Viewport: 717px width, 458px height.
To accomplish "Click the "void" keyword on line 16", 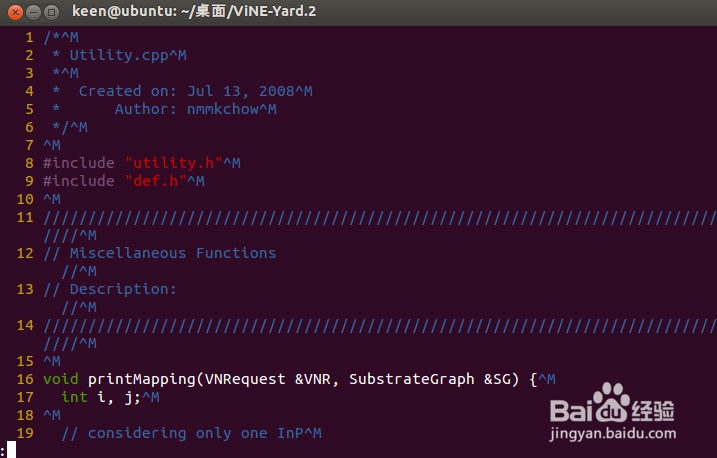I will [61, 379].
